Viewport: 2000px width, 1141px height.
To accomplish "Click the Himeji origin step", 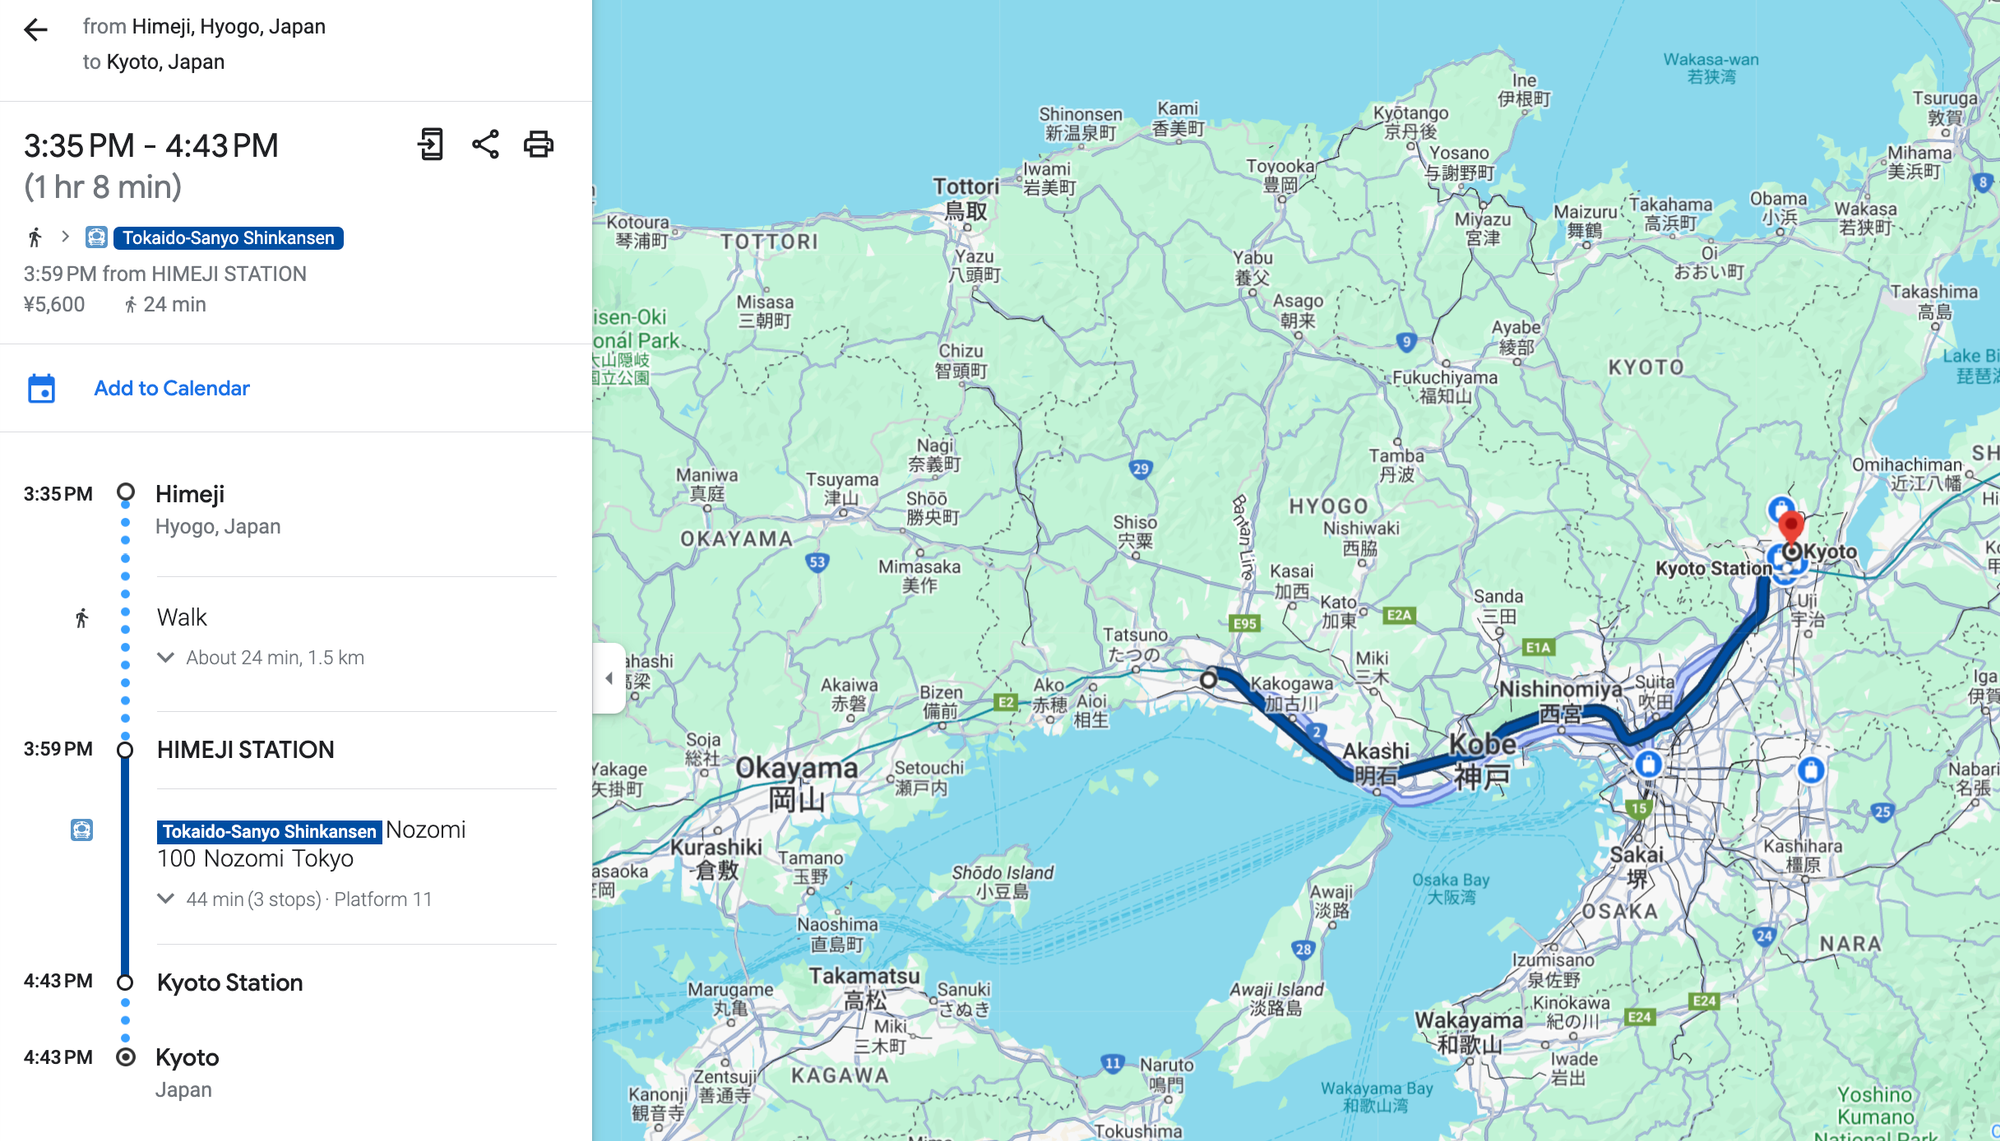I will click(190, 495).
